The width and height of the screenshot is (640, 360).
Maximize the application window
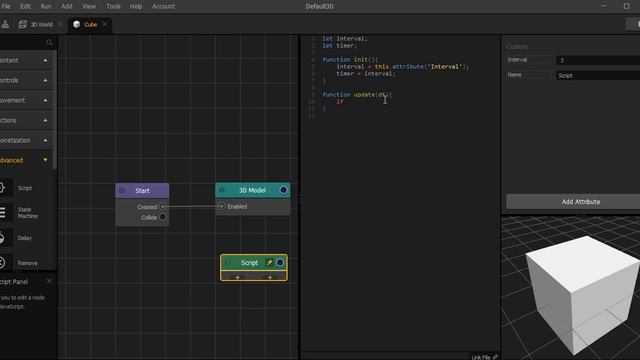627,6
